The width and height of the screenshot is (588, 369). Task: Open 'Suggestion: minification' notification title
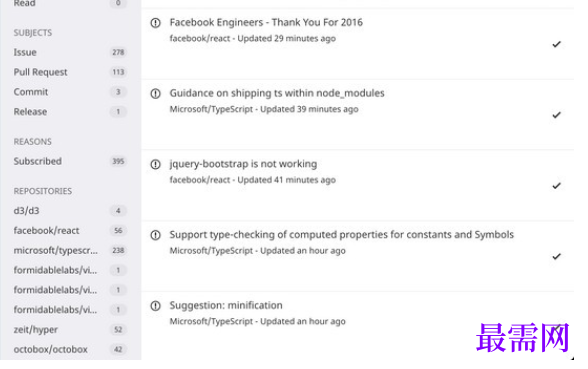click(226, 306)
